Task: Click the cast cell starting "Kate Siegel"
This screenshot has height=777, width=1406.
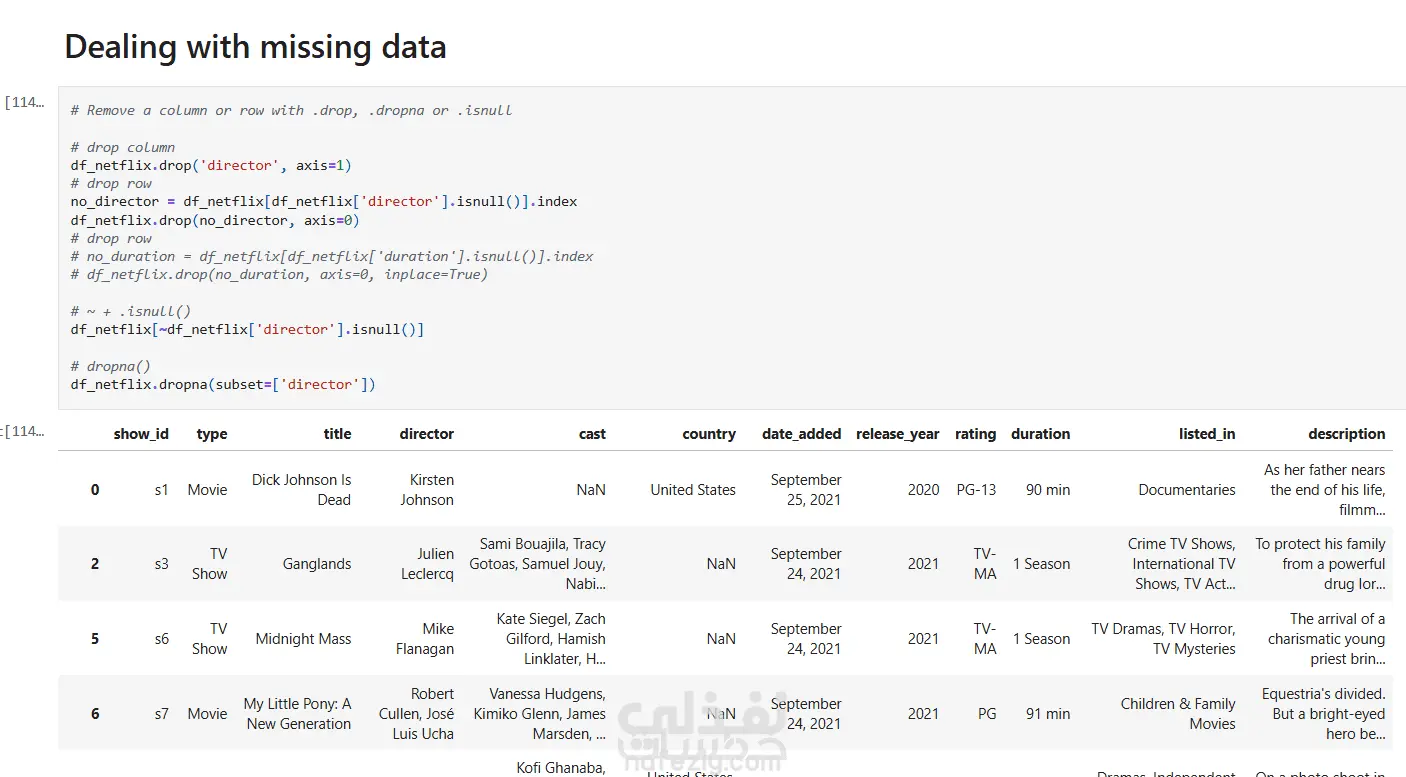Action: pyautogui.click(x=551, y=639)
